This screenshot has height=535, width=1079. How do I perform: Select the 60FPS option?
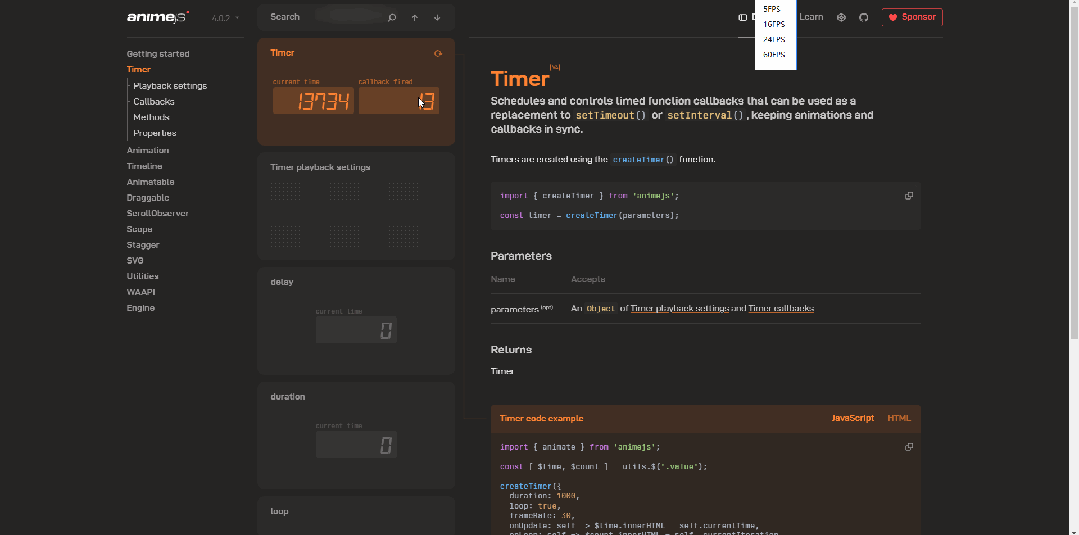point(775,54)
